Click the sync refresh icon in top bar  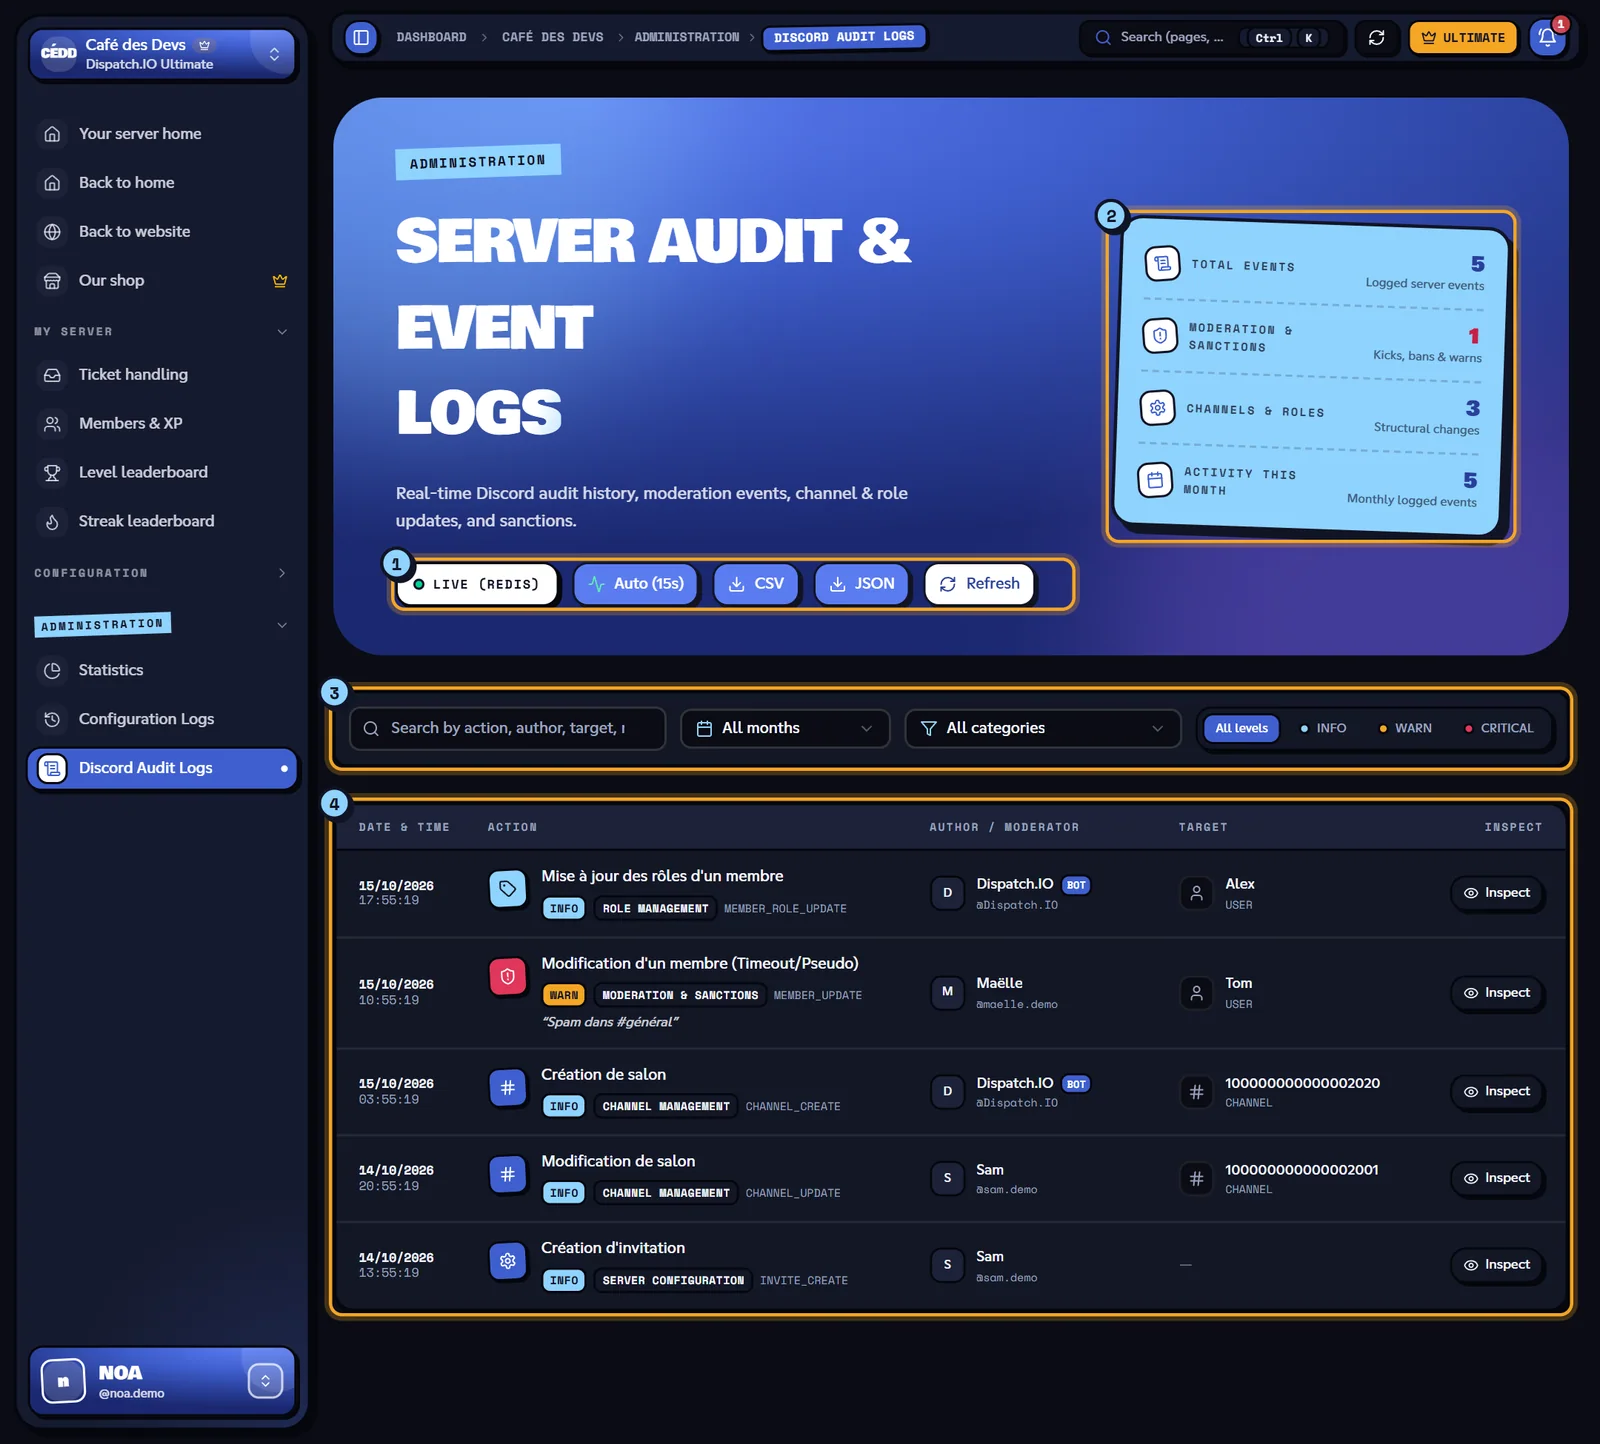coord(1376,38)
